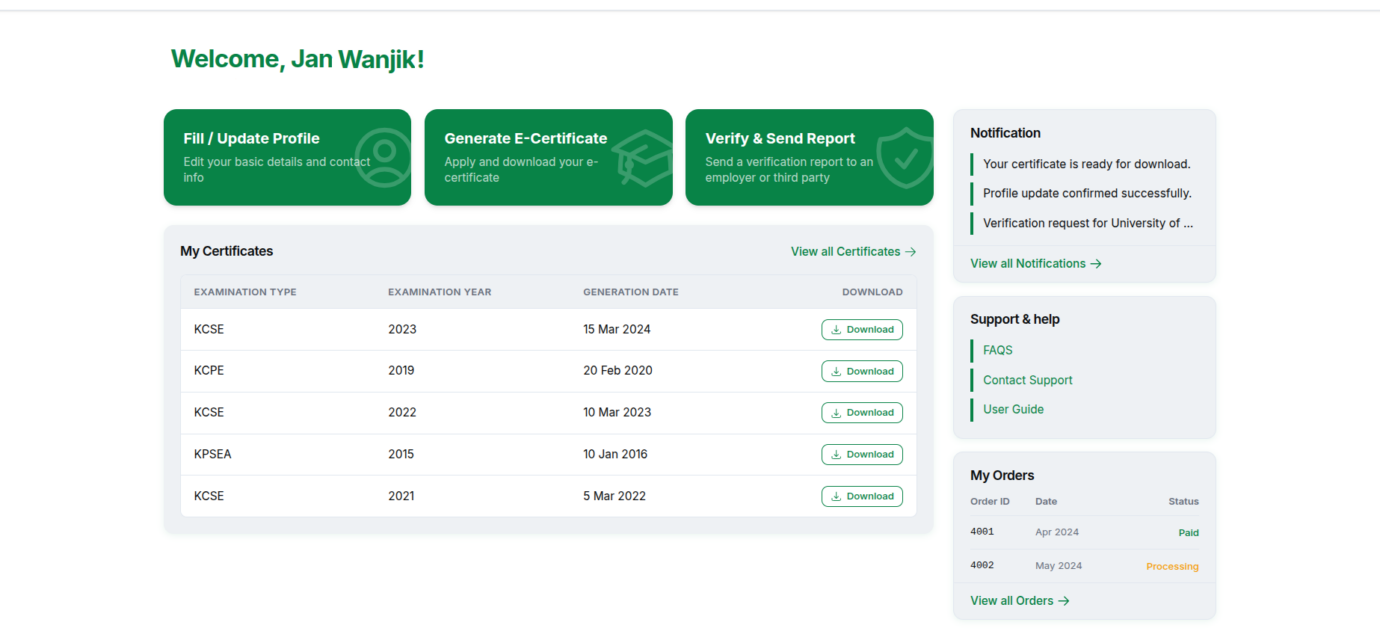Click the Download column header
This screenshot has height=640, width=1380.
coord(872,292)
